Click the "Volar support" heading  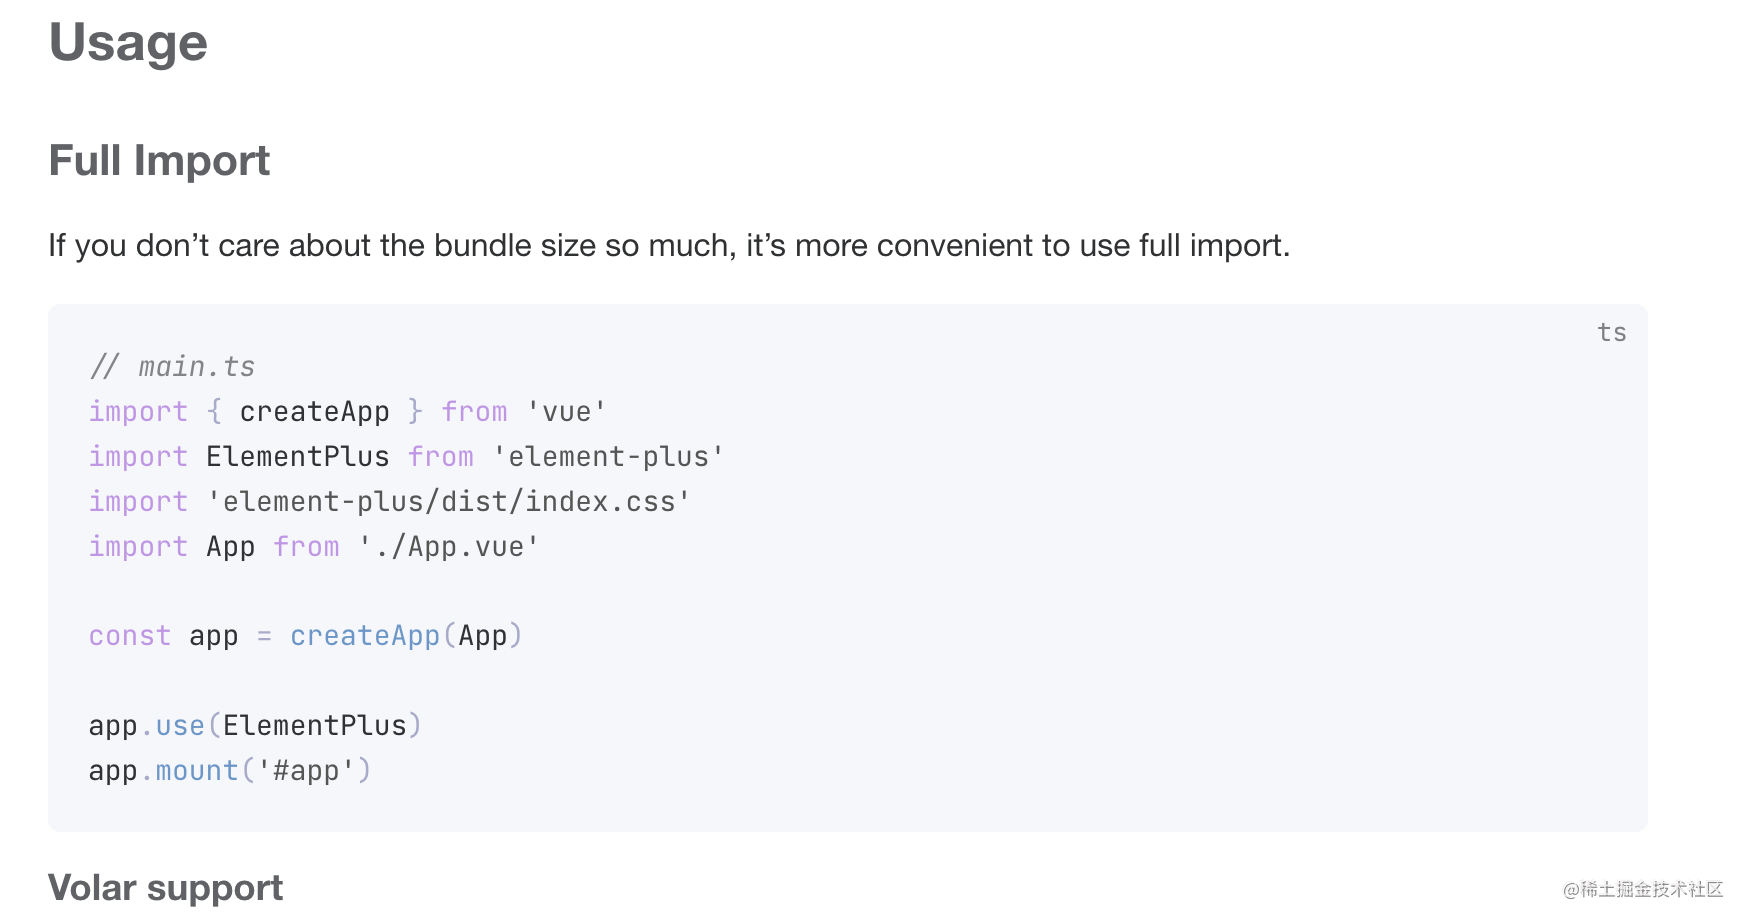click(x=165, y=888)
